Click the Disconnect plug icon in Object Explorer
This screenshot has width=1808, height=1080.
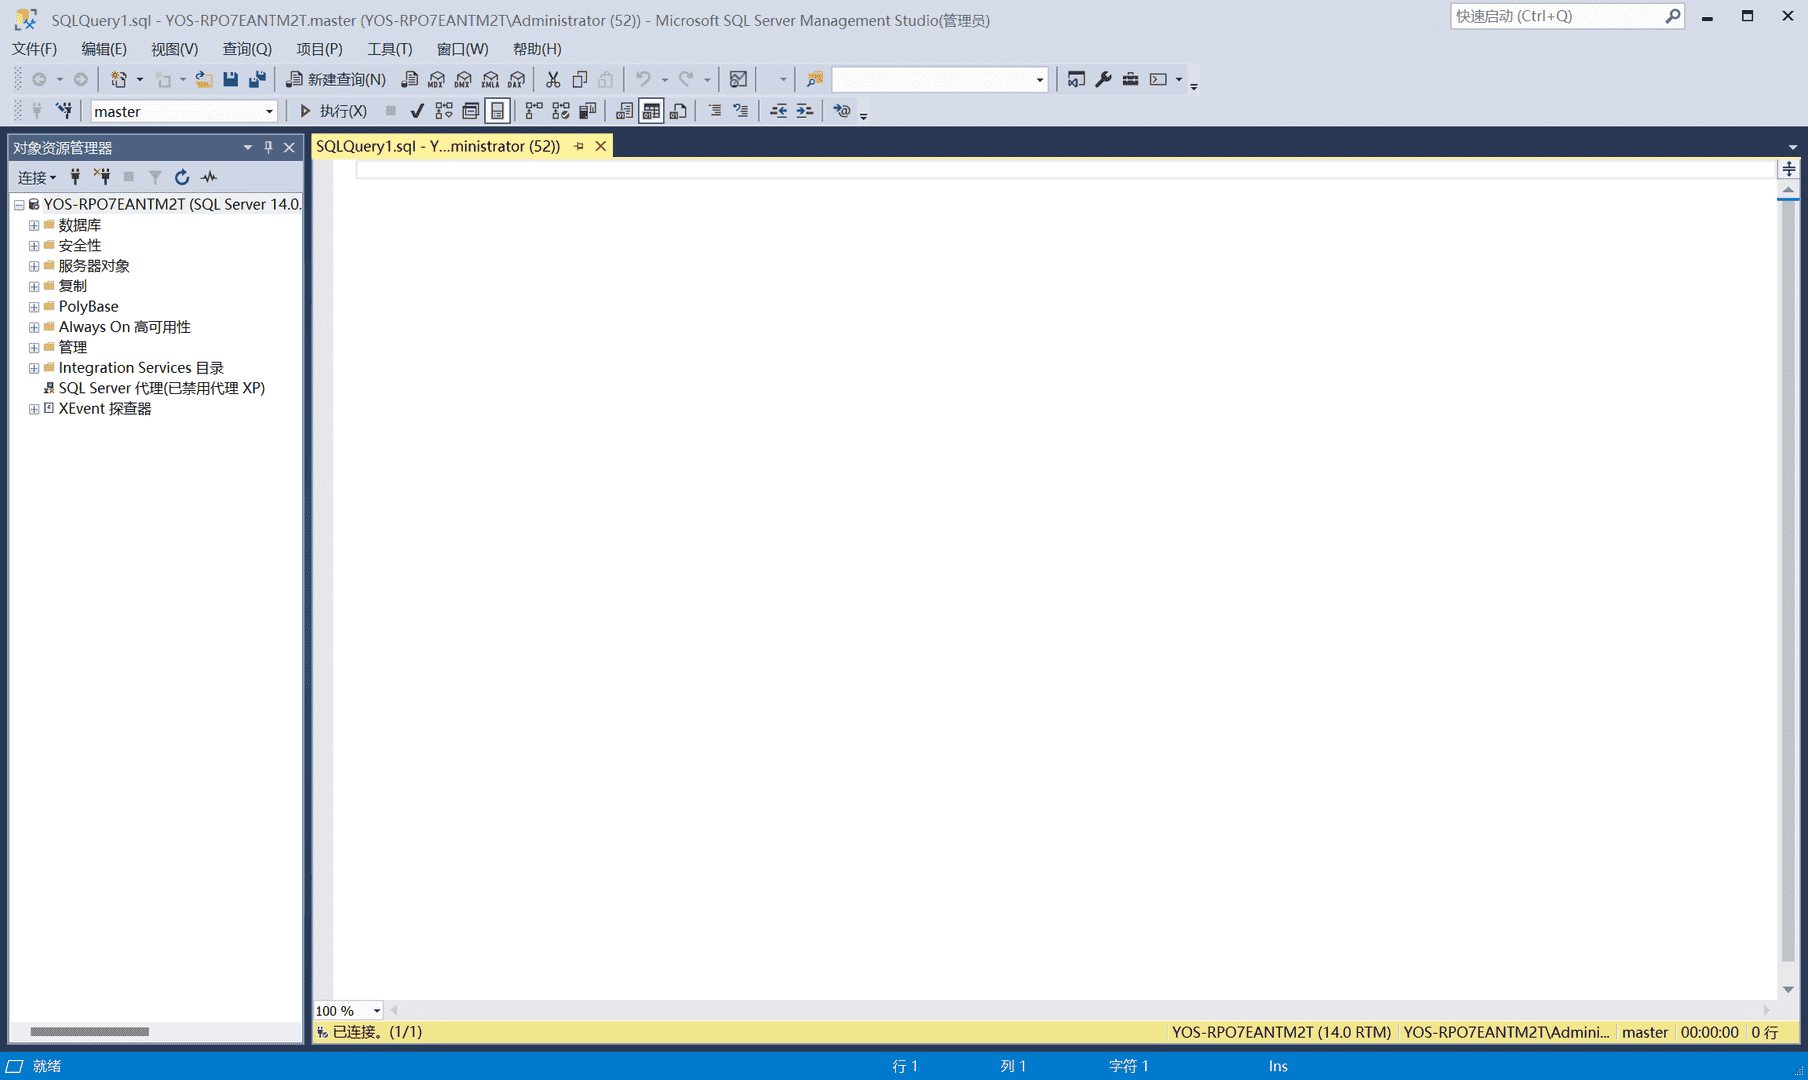coord(102,177)
